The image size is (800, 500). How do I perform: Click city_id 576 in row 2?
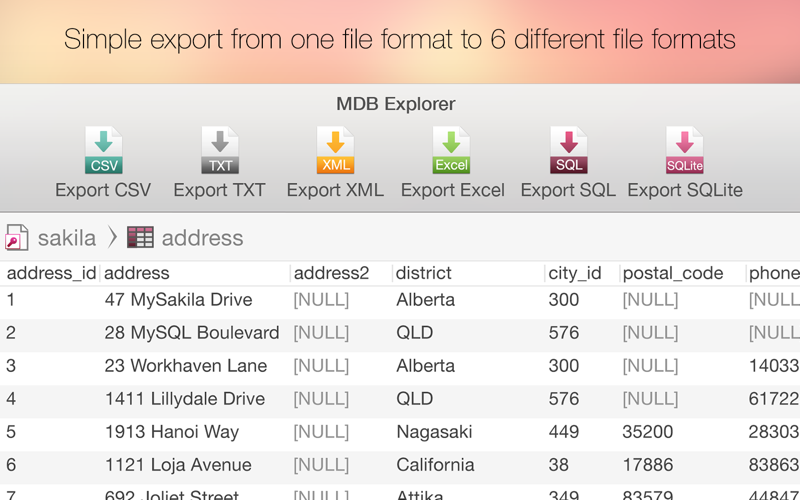tap(564, 333)
